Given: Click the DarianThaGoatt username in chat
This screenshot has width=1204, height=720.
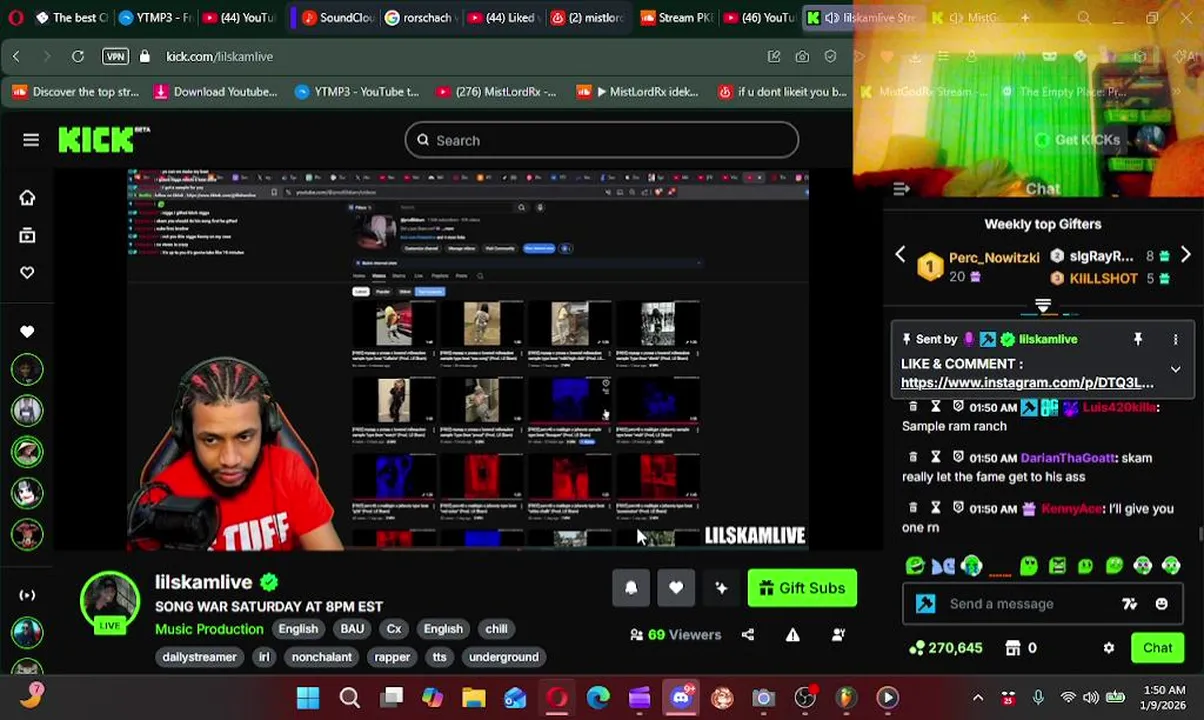Looking at the screenshot, I should pyautogui.click(x=1067, y=458).
